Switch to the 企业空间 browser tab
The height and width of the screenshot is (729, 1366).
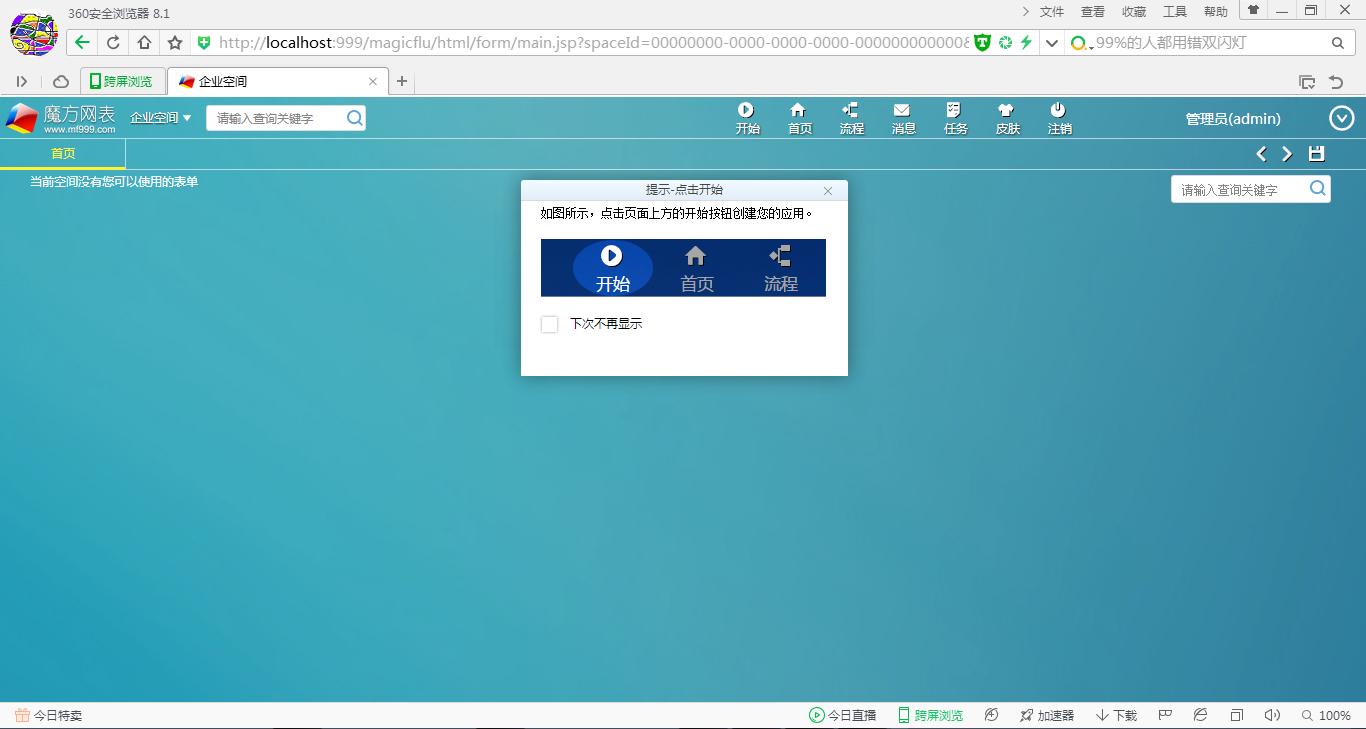tap(278, 82)
